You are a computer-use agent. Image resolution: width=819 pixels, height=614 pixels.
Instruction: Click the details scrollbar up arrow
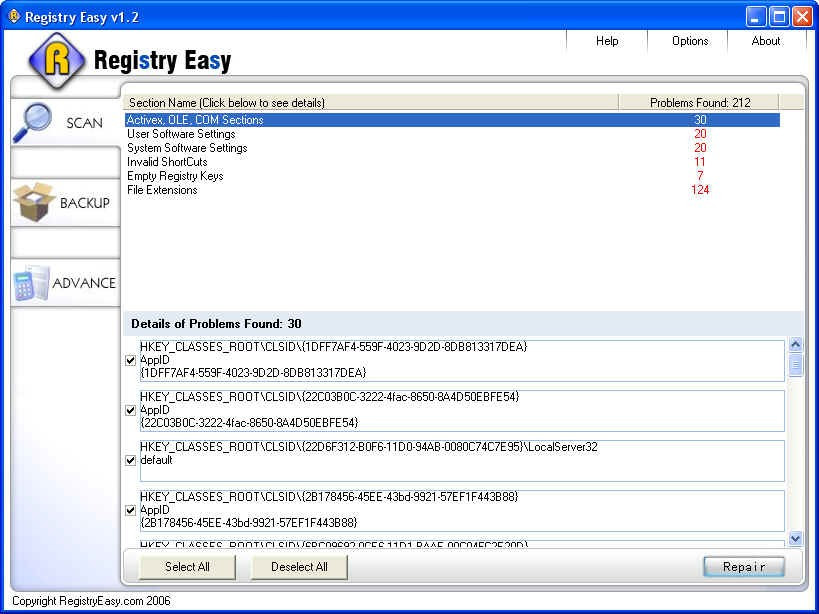[x=795, y=344]
